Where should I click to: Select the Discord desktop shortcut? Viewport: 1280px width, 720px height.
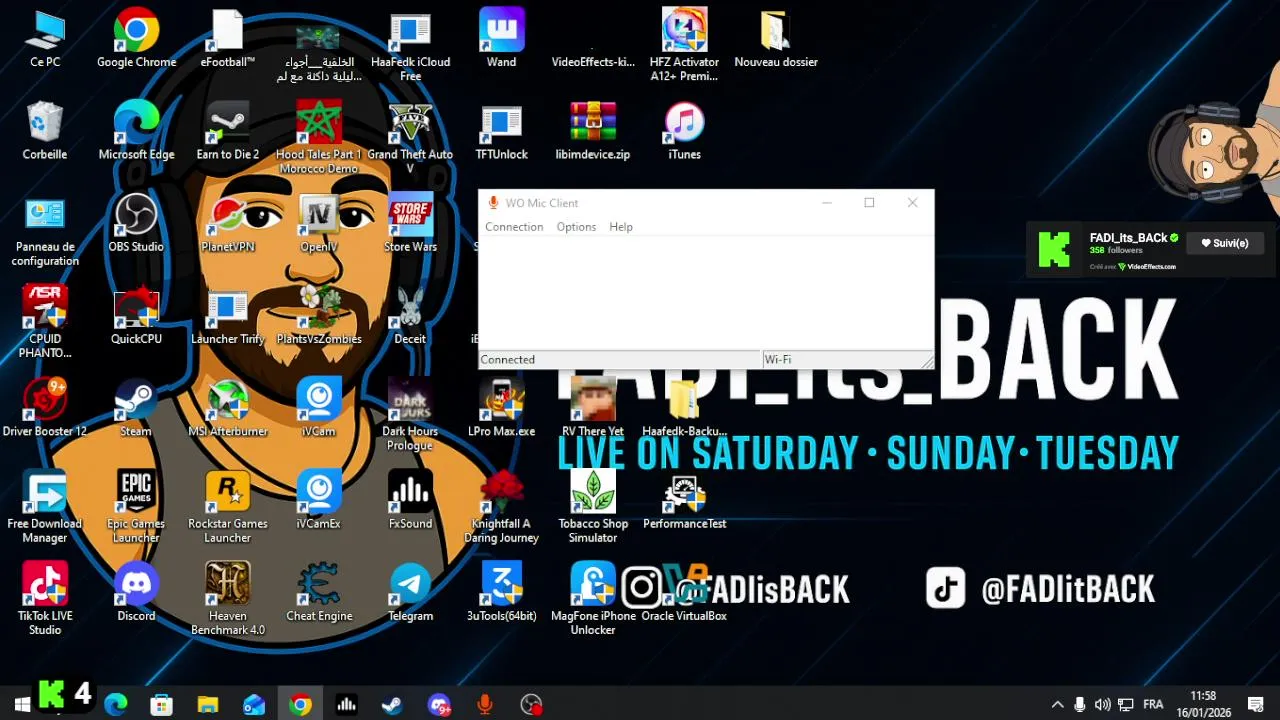click(136, 592)
